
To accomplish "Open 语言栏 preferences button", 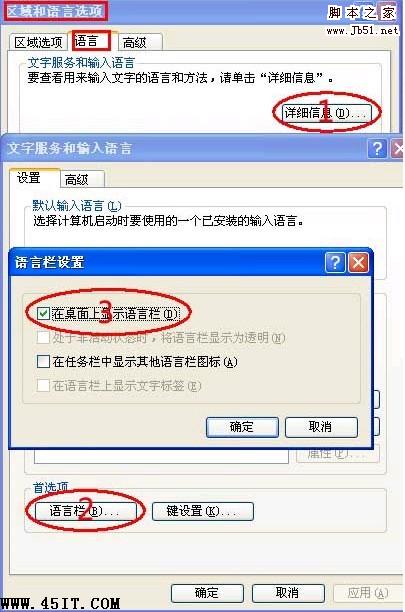I will 85,511.
